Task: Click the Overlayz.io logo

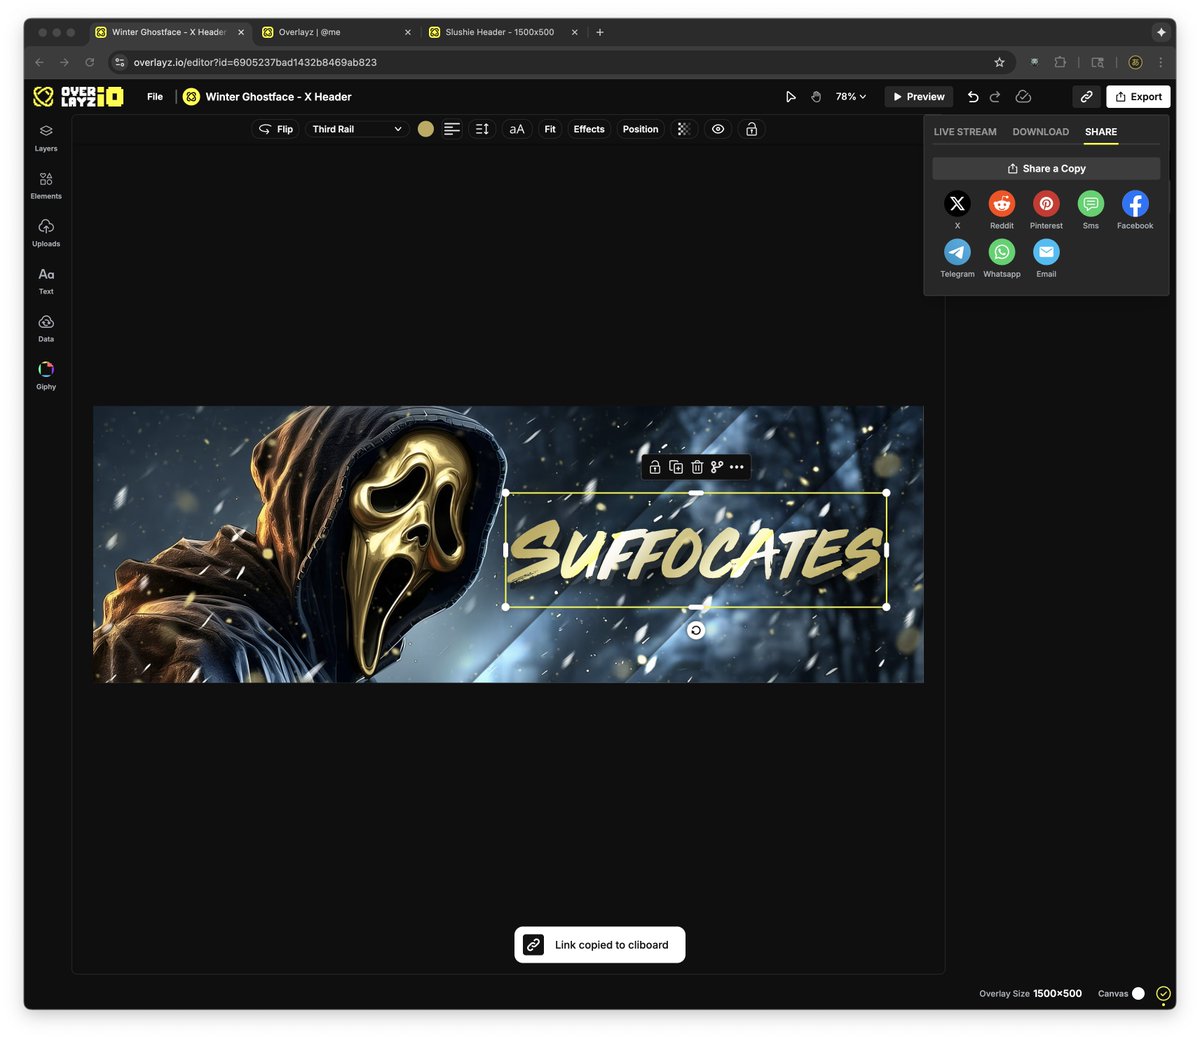Action: pos(78,96)
